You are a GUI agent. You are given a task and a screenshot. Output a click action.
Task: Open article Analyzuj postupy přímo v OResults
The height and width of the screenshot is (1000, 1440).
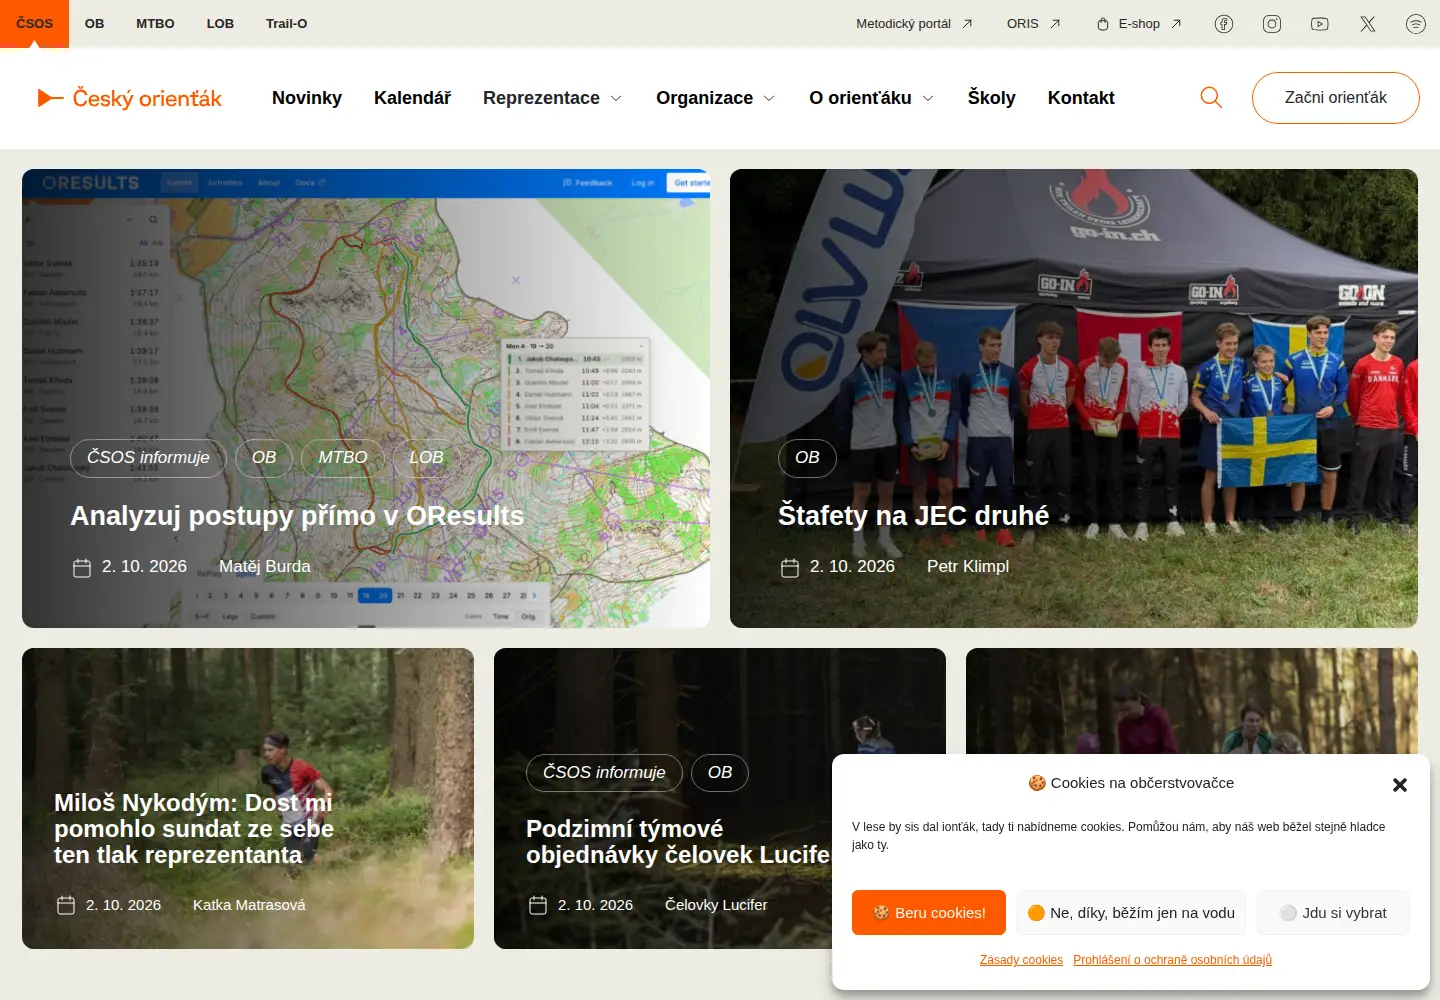pos(297,516)
